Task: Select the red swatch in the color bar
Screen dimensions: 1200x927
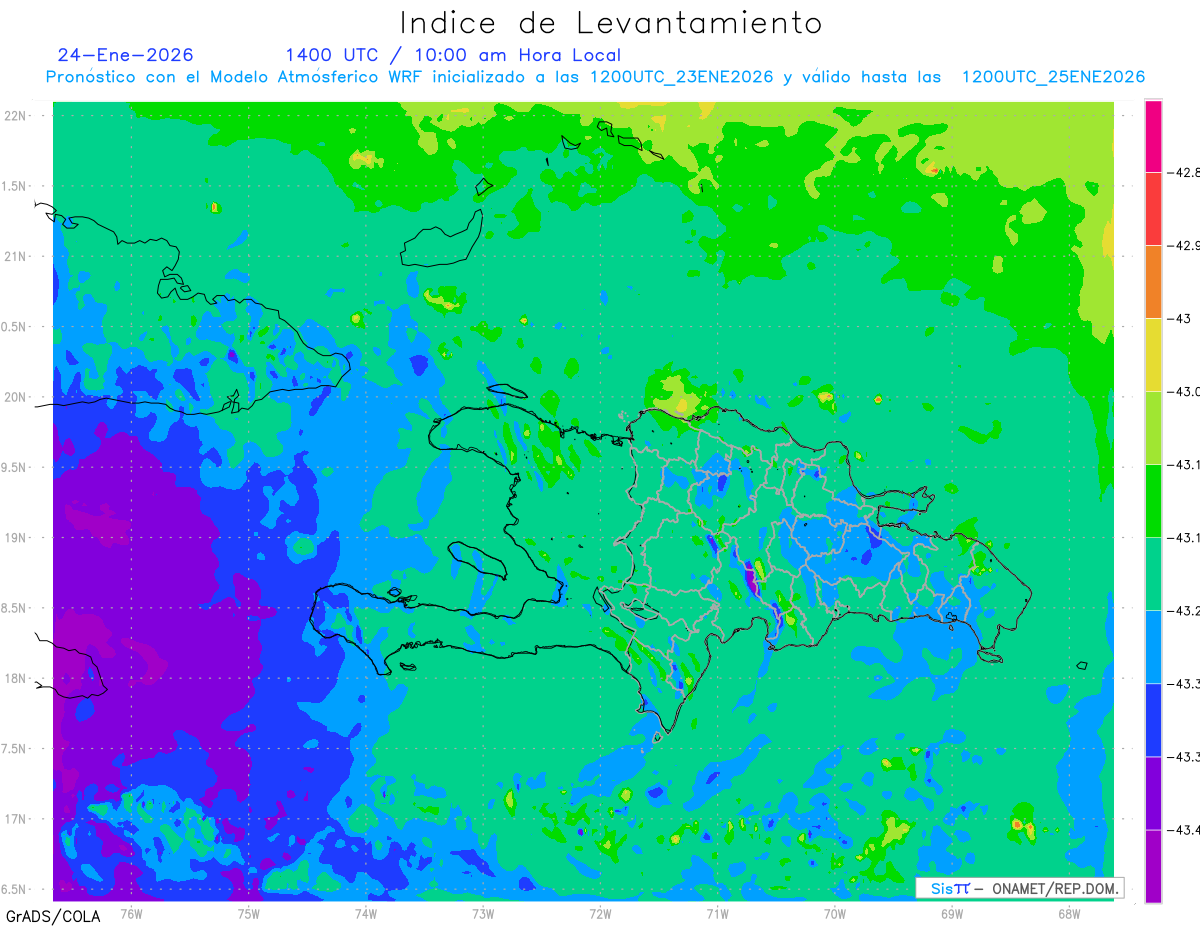Action: click(x=1153, y=208)
